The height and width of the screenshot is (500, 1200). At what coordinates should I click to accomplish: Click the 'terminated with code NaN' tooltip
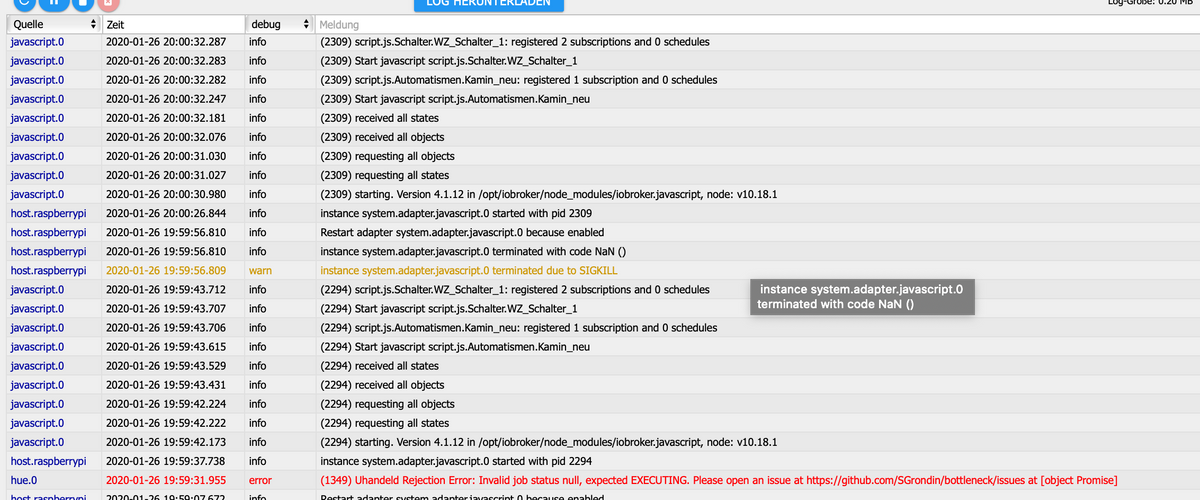pos(862,297)
